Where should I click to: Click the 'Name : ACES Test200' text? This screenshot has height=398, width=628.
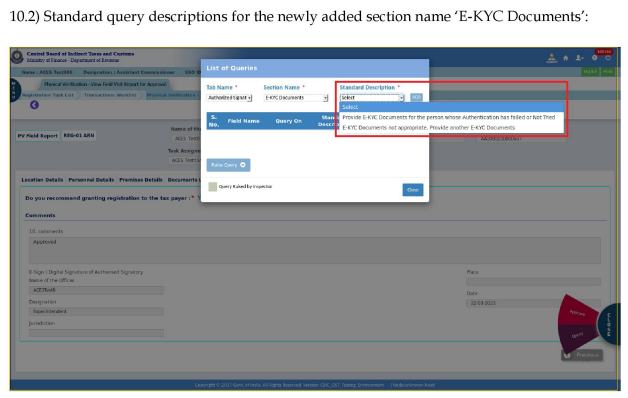[x=47, y=72]
